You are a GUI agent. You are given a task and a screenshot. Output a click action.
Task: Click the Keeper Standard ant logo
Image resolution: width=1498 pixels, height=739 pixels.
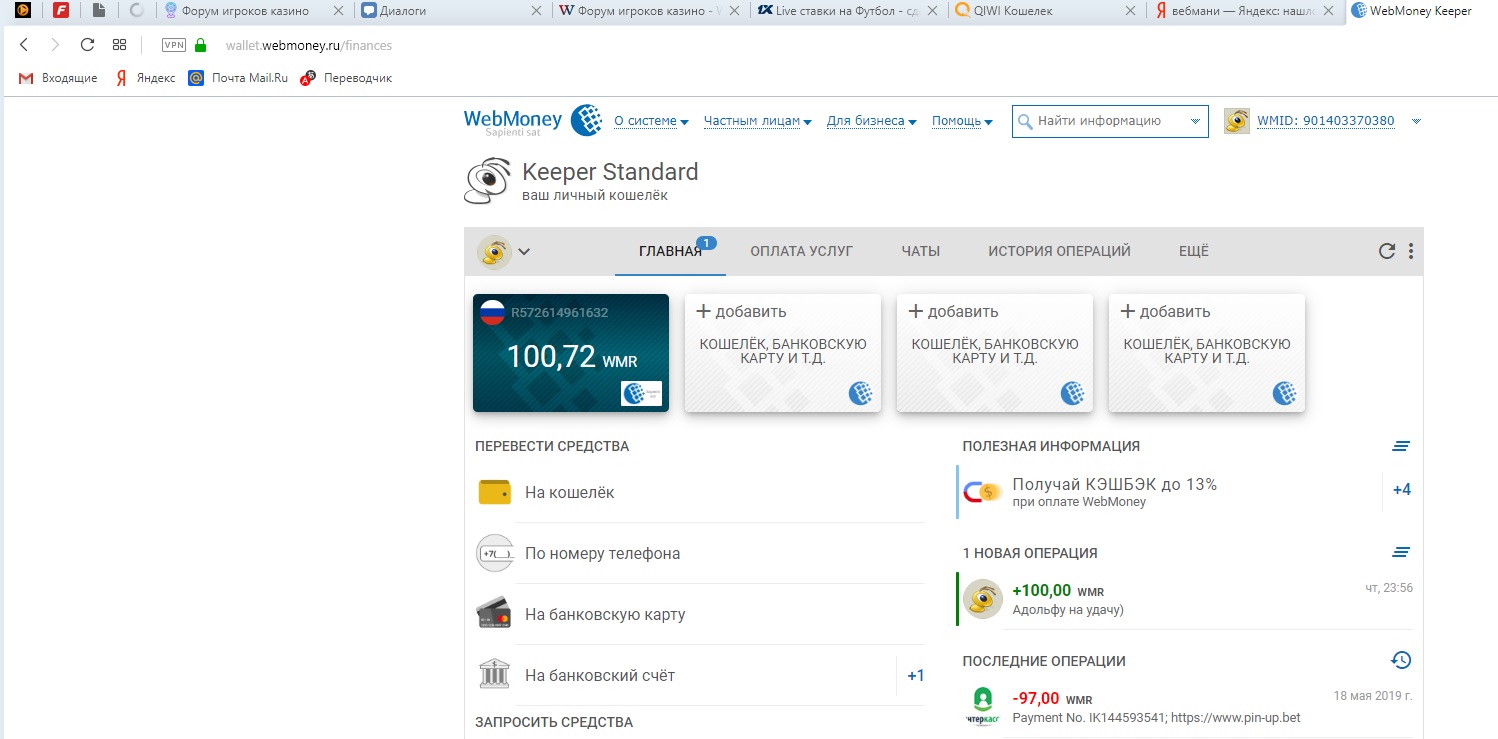point(489,181)
